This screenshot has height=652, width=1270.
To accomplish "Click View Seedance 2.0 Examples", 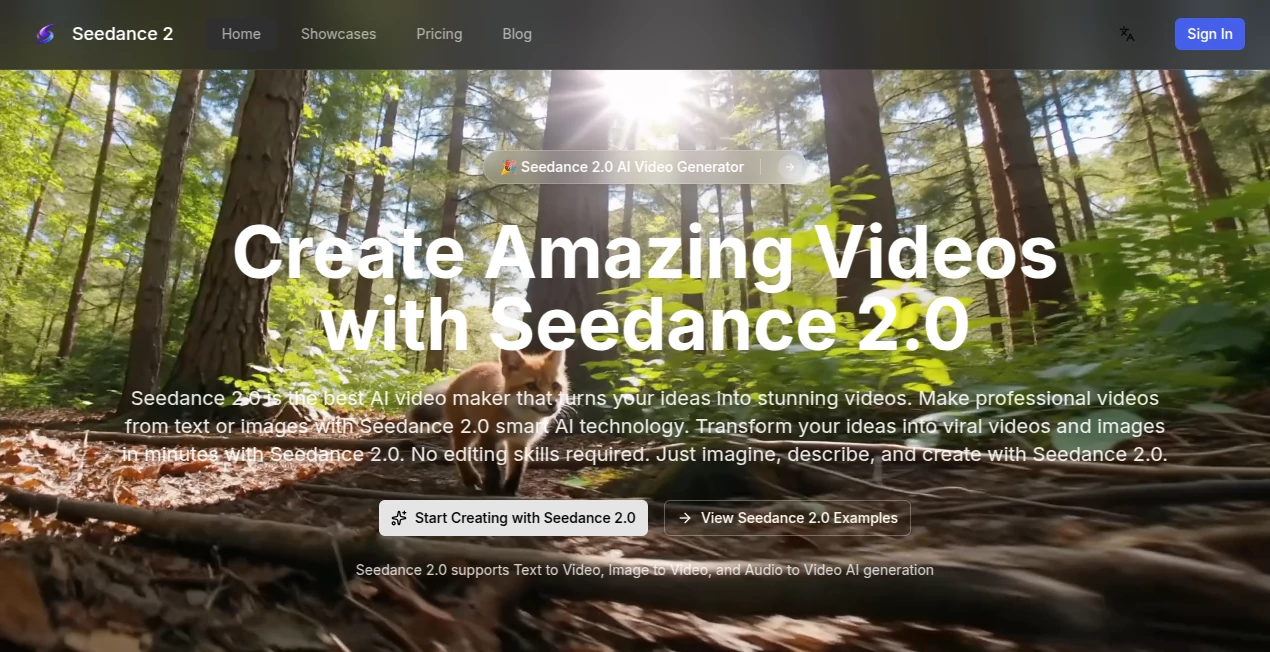I will click(x=787, y=518).
